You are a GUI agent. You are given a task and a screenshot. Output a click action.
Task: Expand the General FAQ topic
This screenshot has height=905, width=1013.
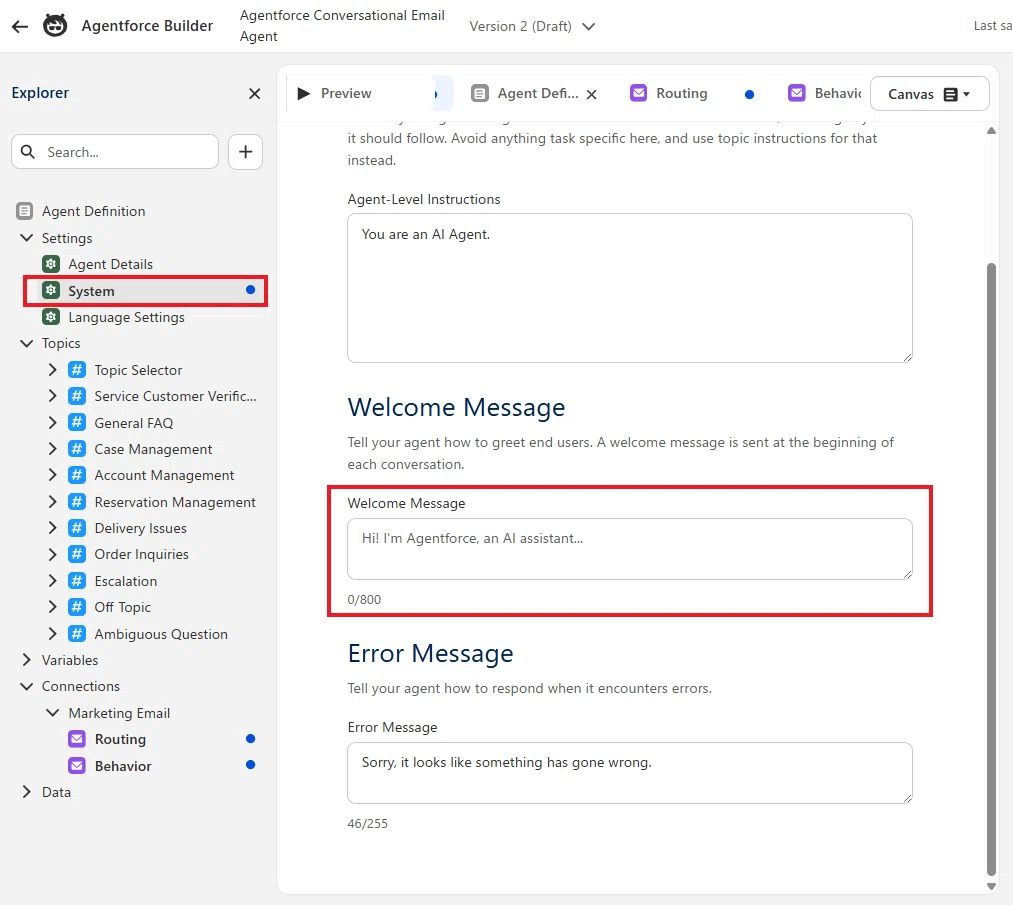pyautogui.click(x=52, y=422)
